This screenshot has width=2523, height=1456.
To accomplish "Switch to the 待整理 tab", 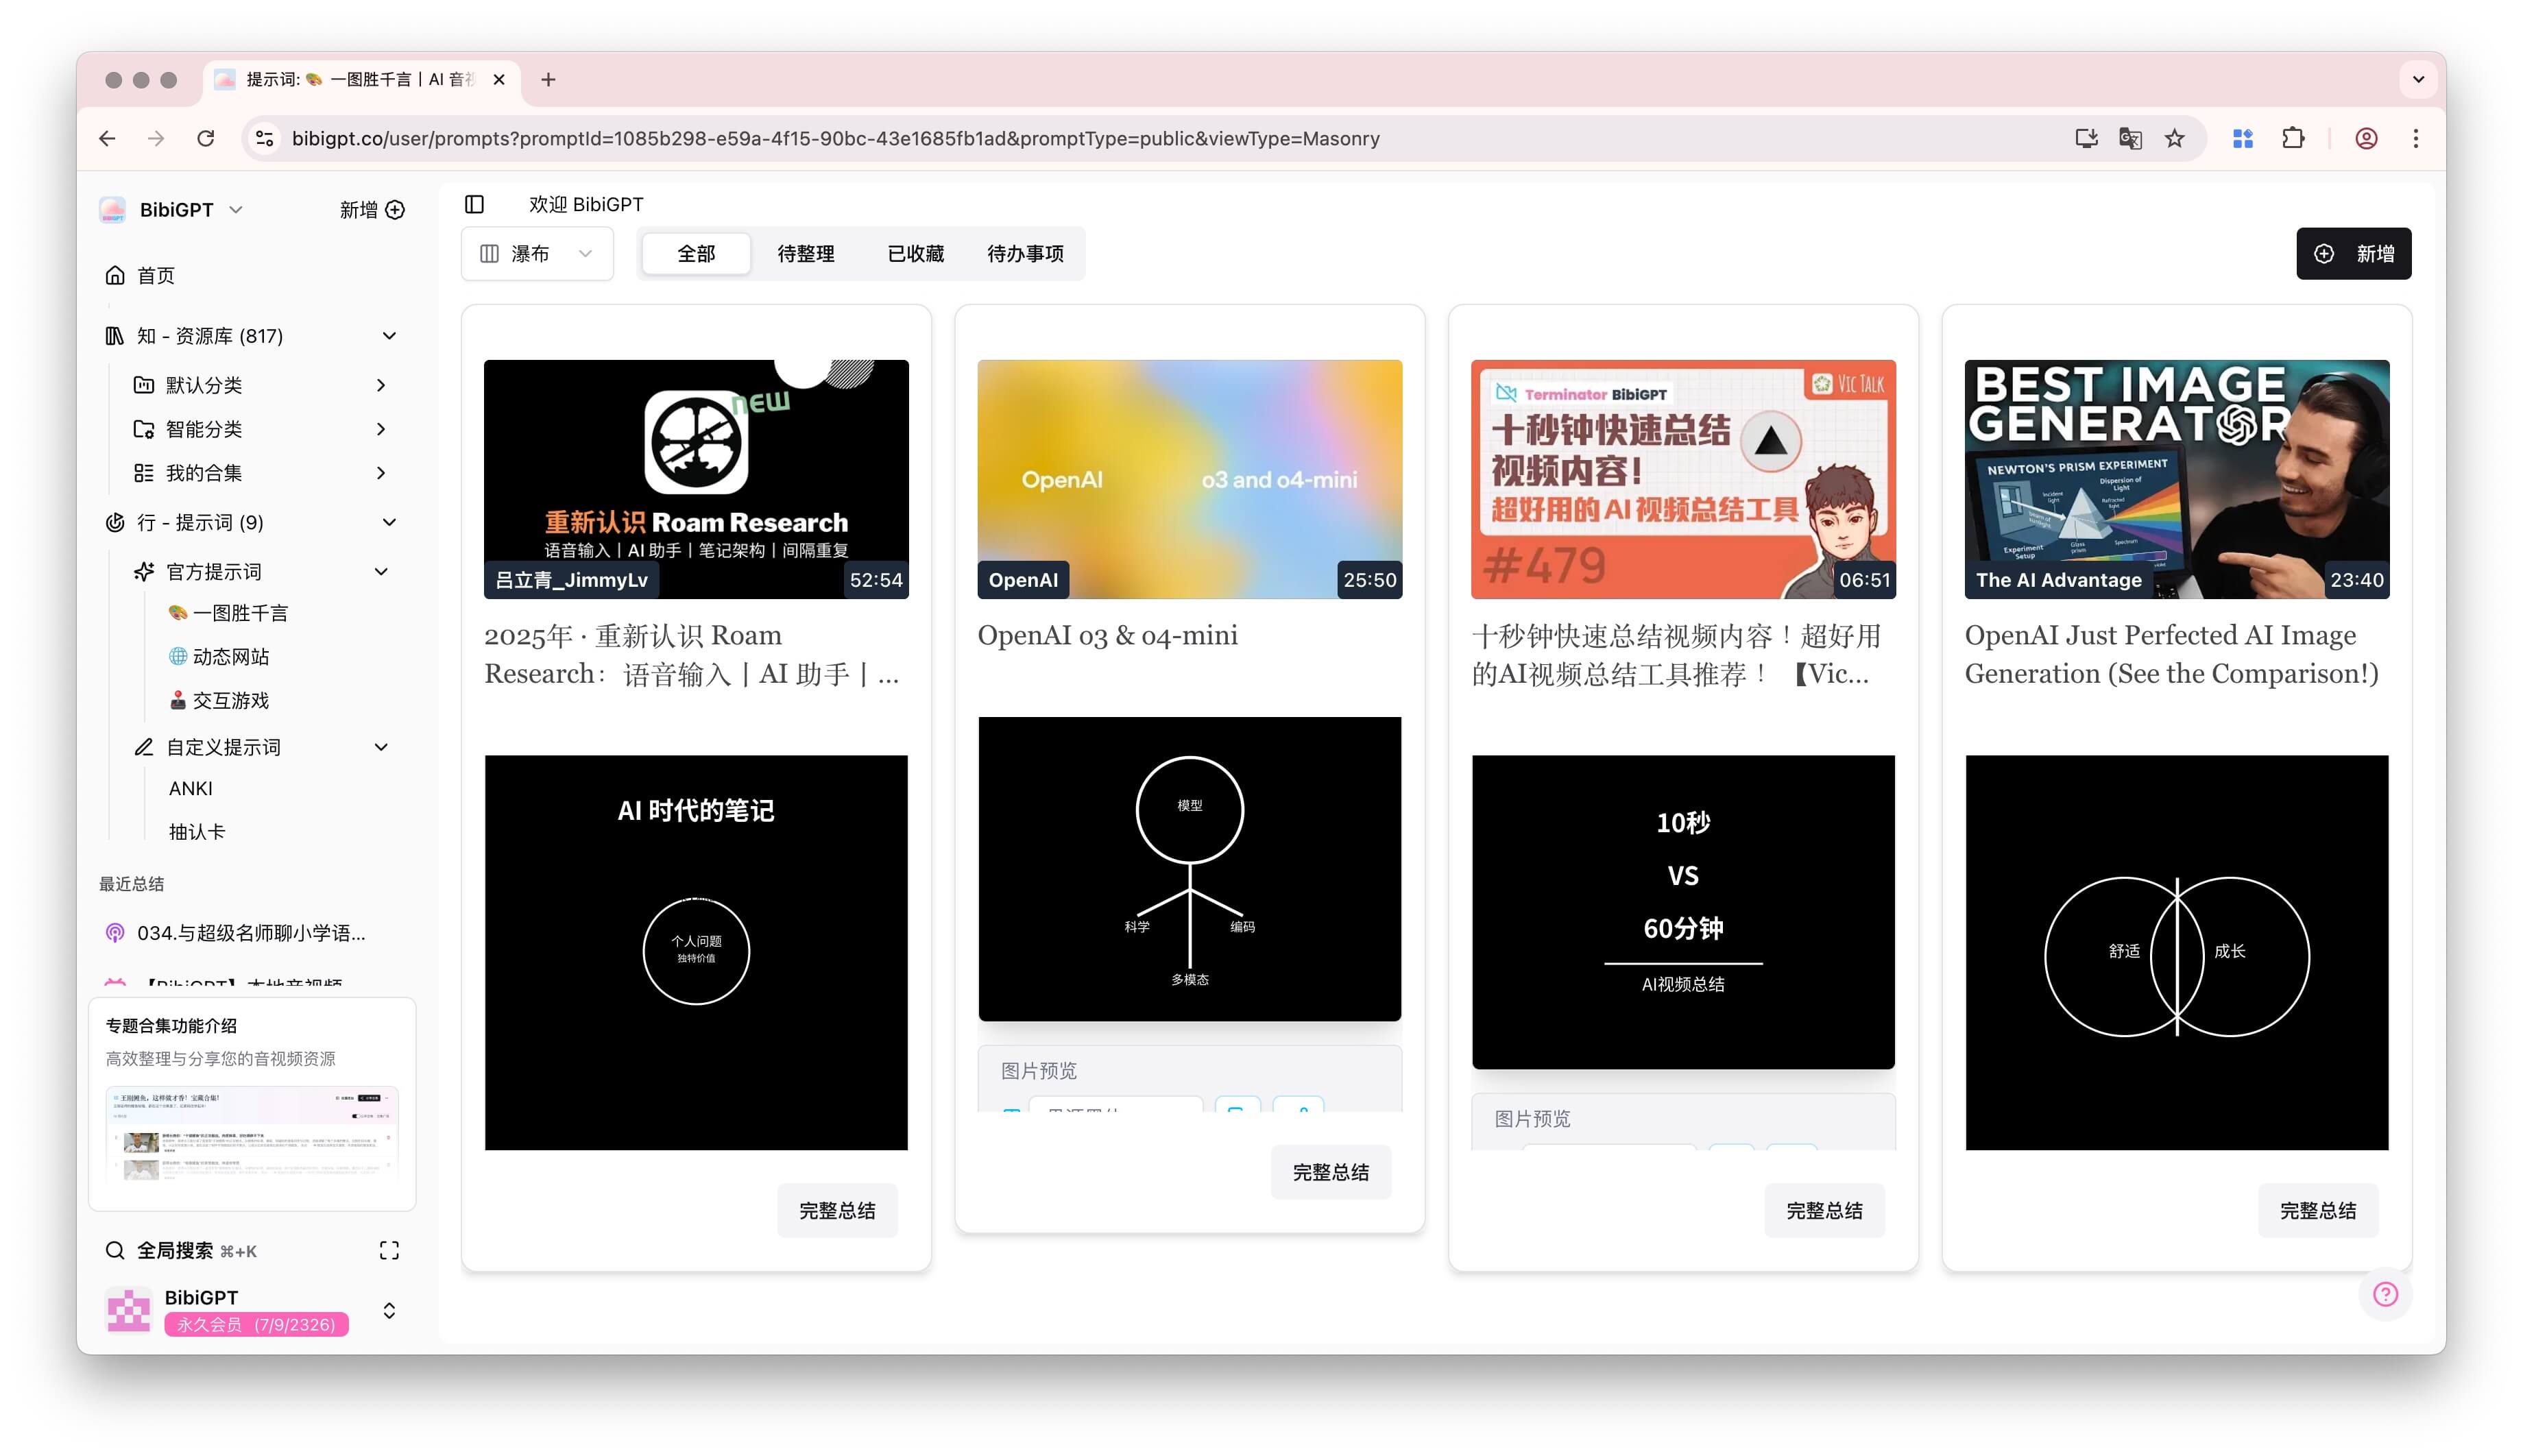I will tap(805, 254).
